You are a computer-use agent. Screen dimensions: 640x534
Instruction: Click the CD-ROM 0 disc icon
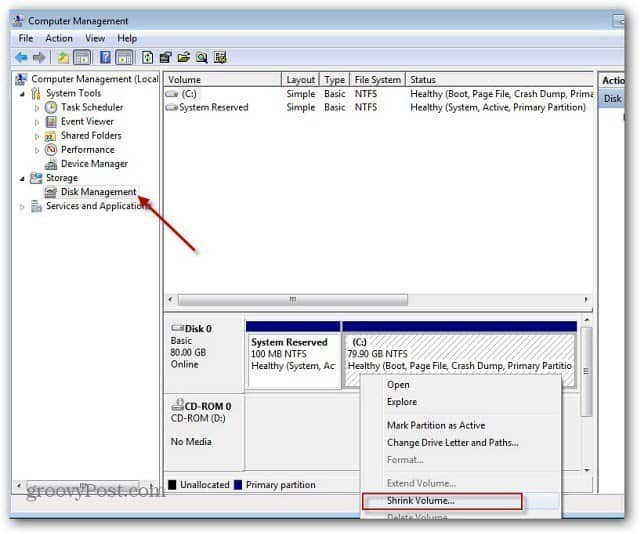177,405
